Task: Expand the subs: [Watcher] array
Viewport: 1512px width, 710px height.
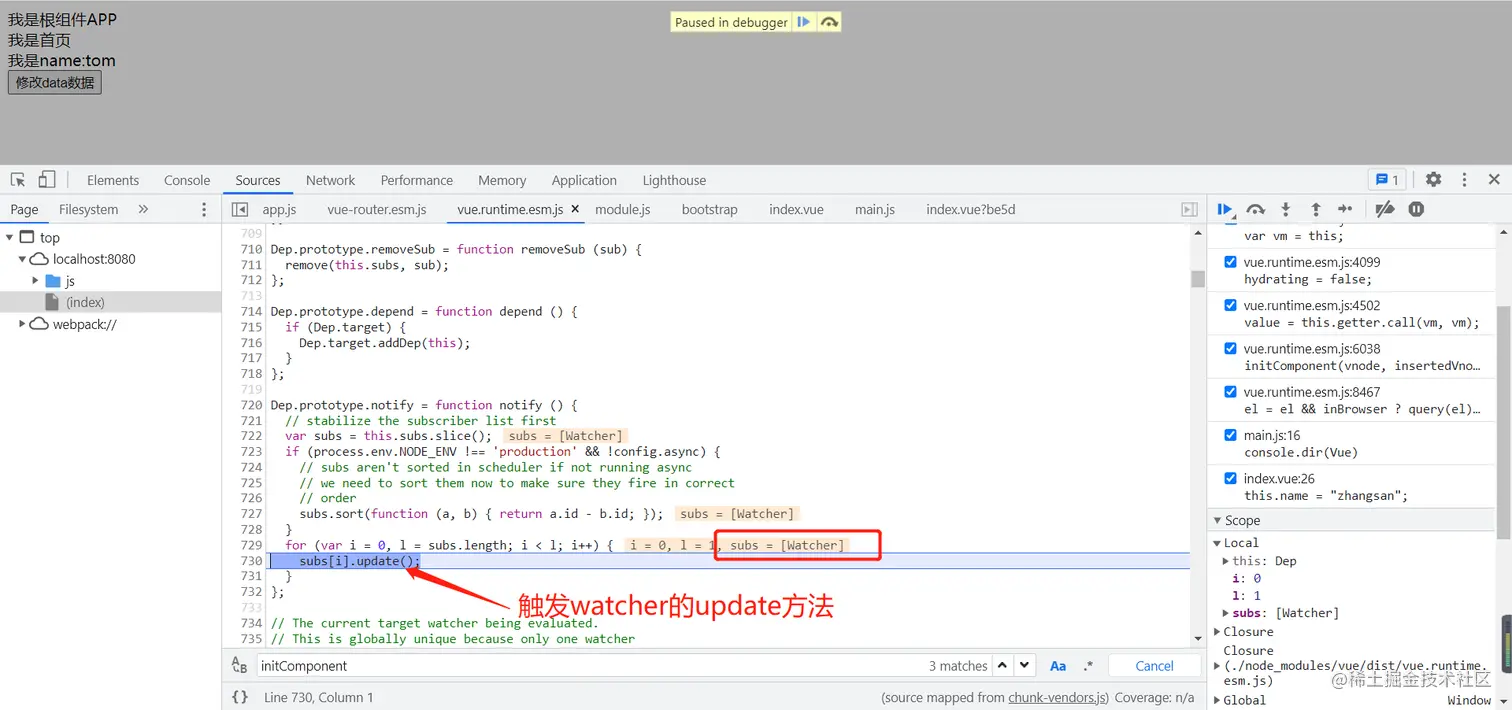Action: (x=1226, y=613)
